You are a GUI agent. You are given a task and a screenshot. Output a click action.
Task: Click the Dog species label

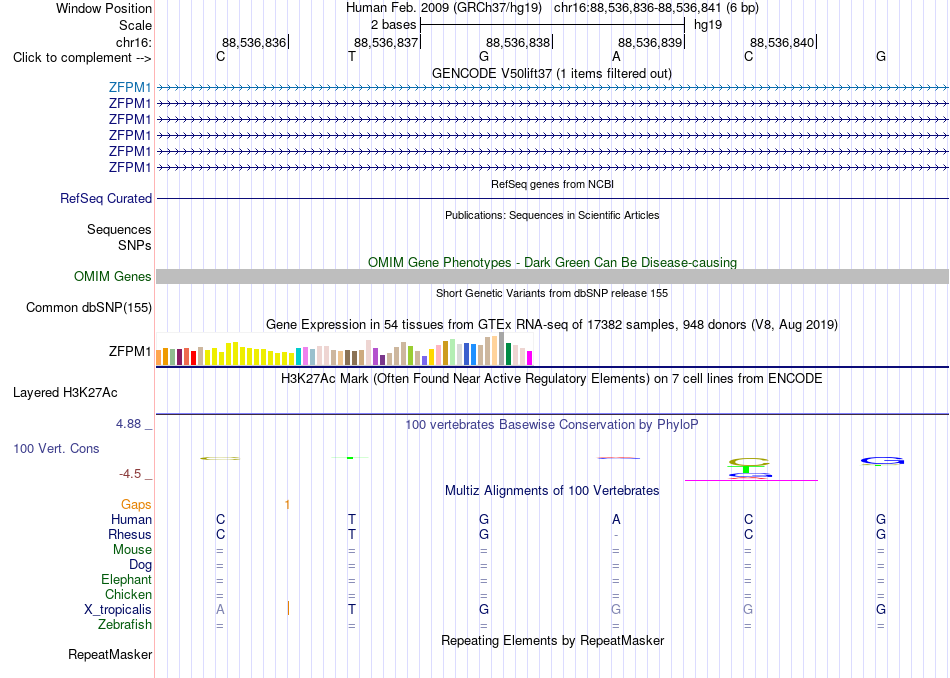pyautogui.click(x=140, y=565)
